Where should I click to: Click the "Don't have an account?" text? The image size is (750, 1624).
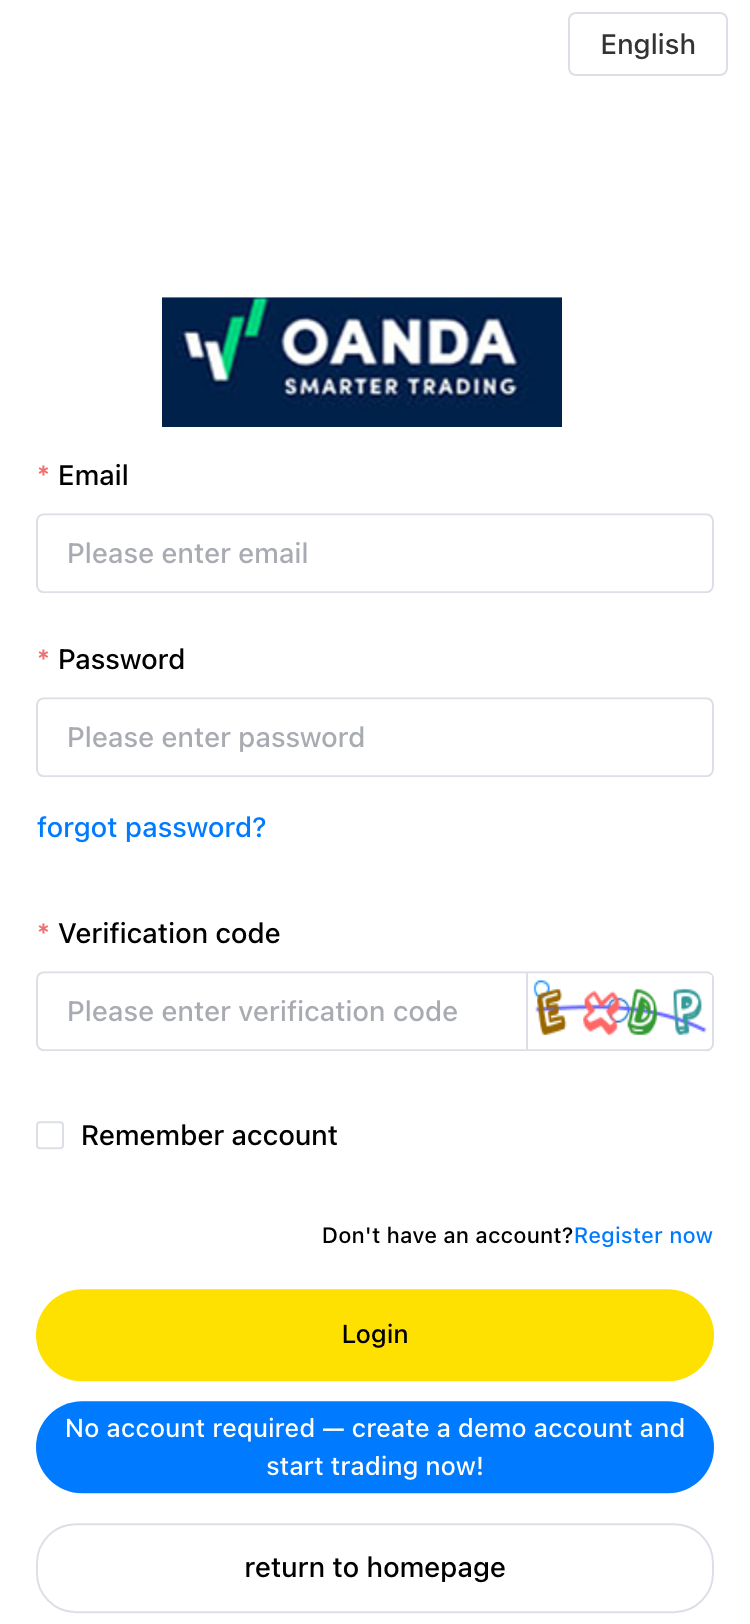pyautogui.click(x=447, y=1236)
